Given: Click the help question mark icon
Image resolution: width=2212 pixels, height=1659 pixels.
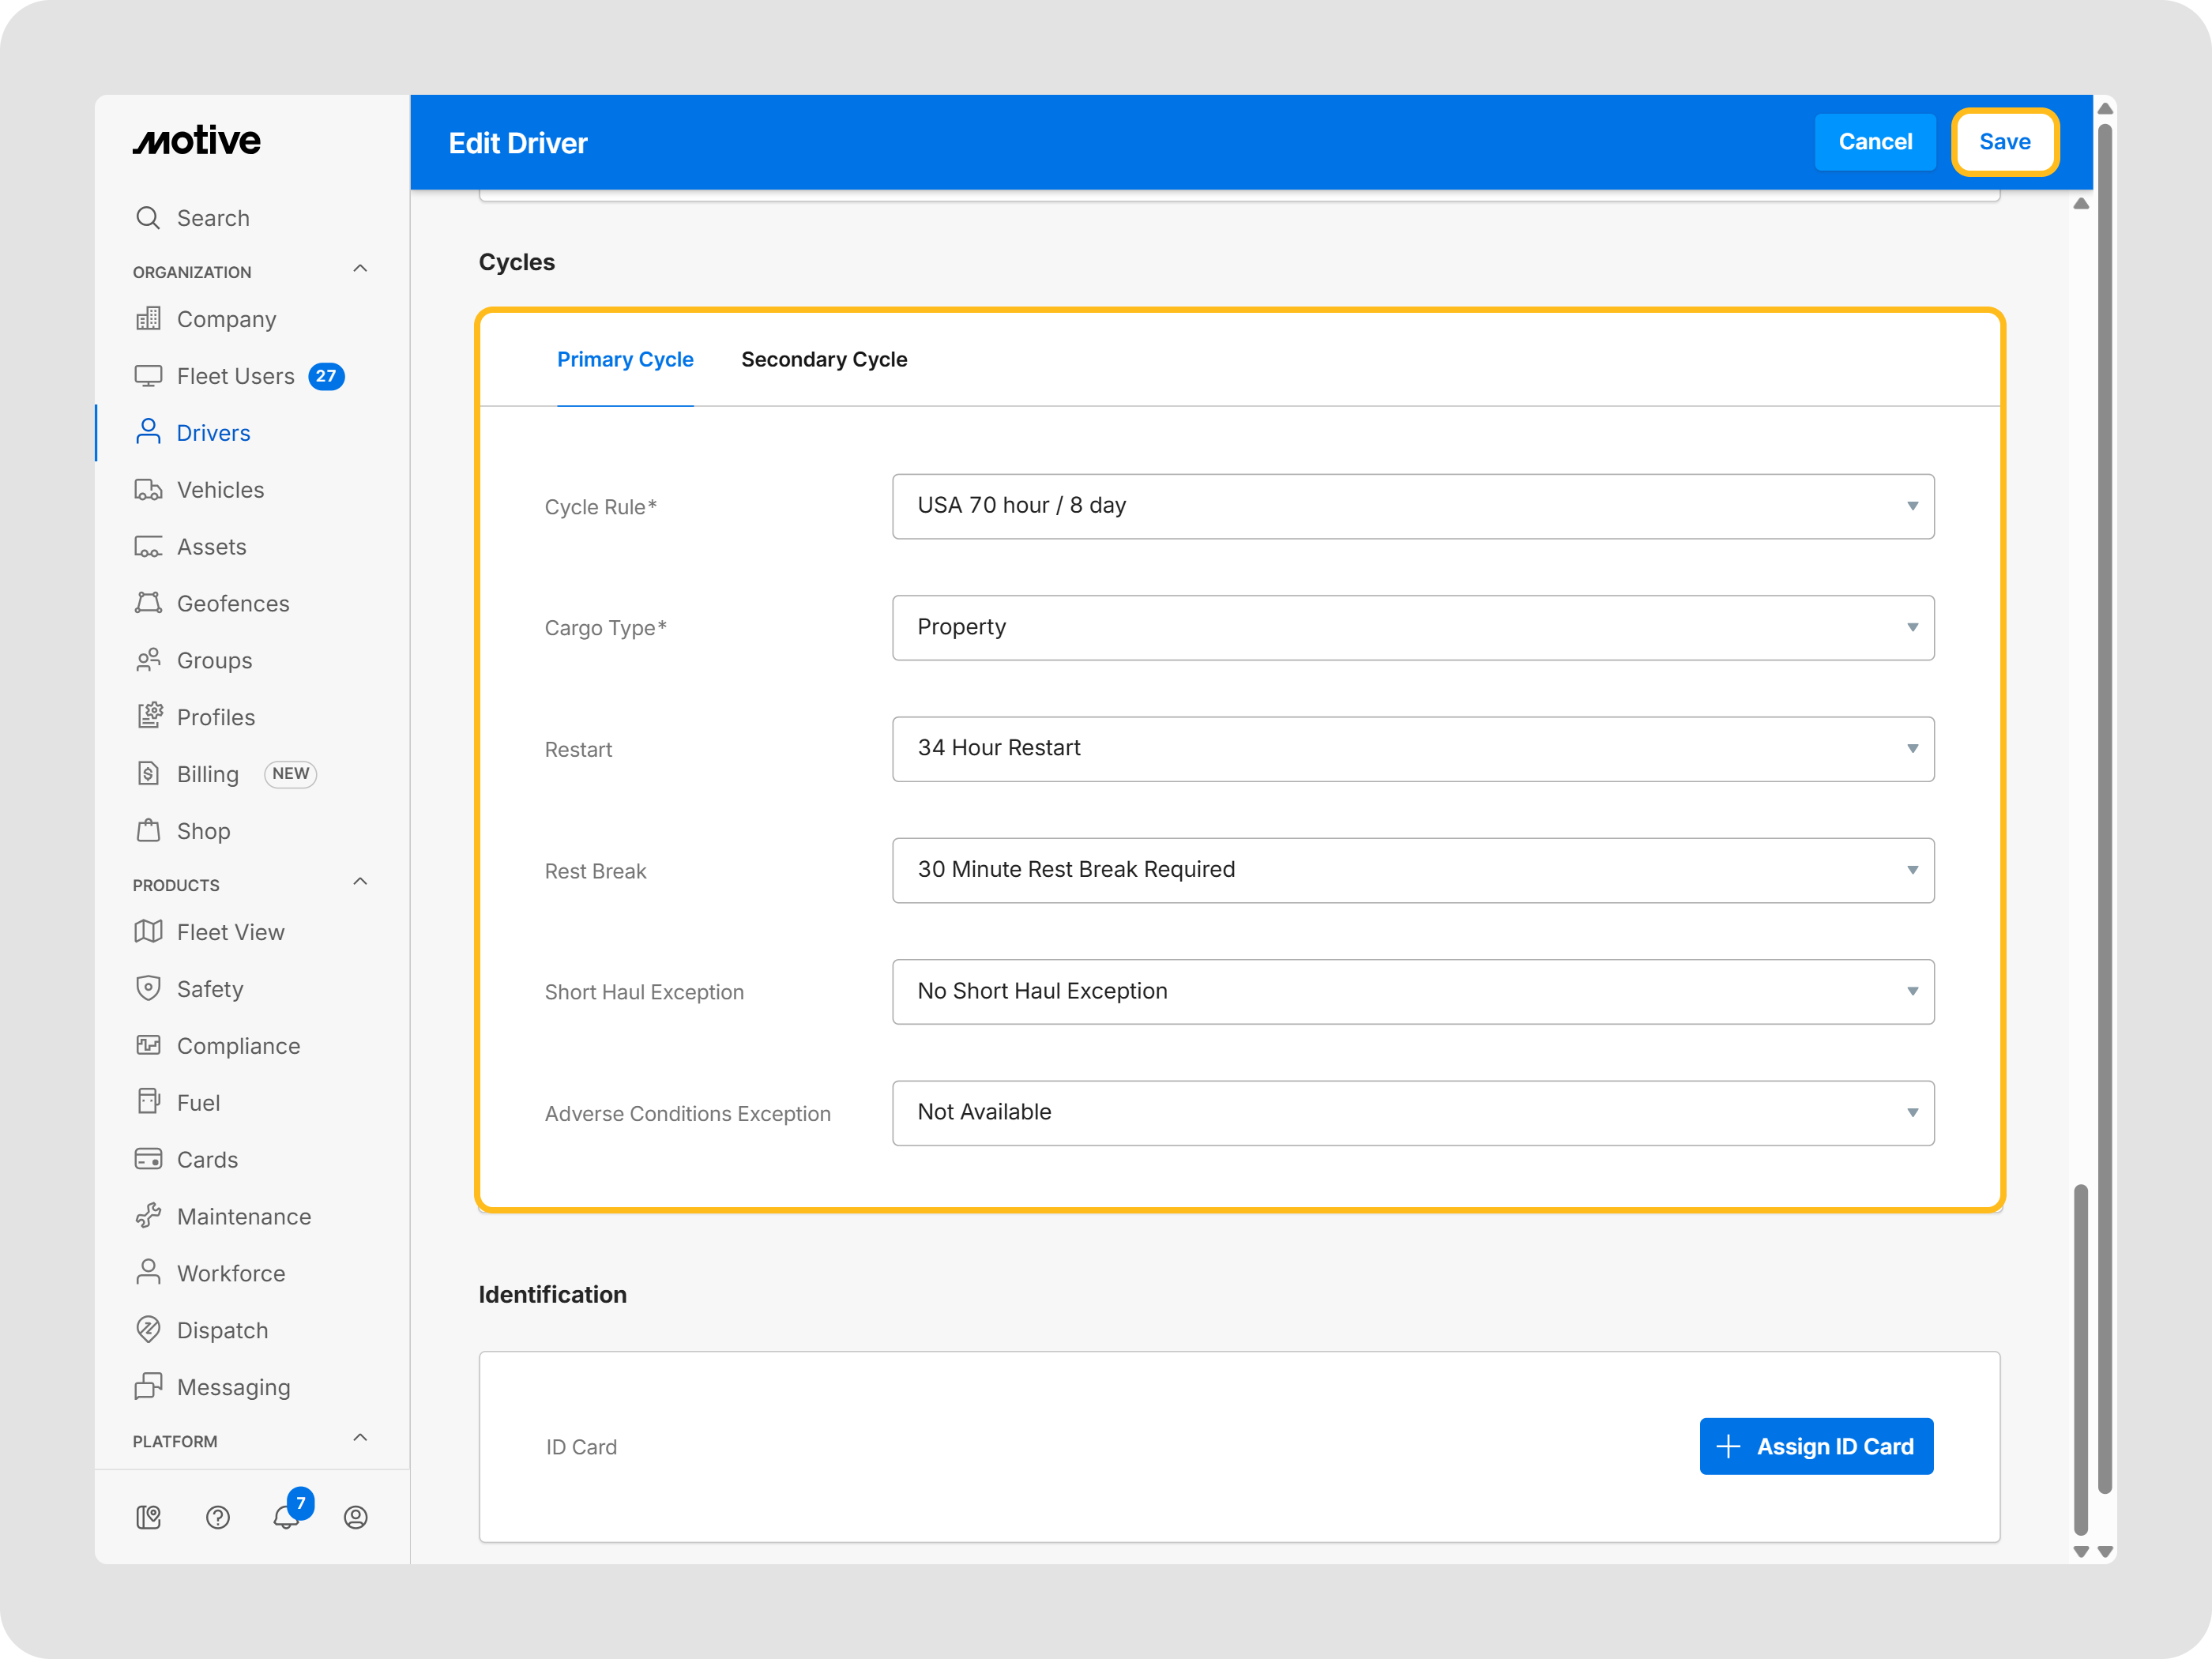Looking at the screenshot, I should [218, 1517].
